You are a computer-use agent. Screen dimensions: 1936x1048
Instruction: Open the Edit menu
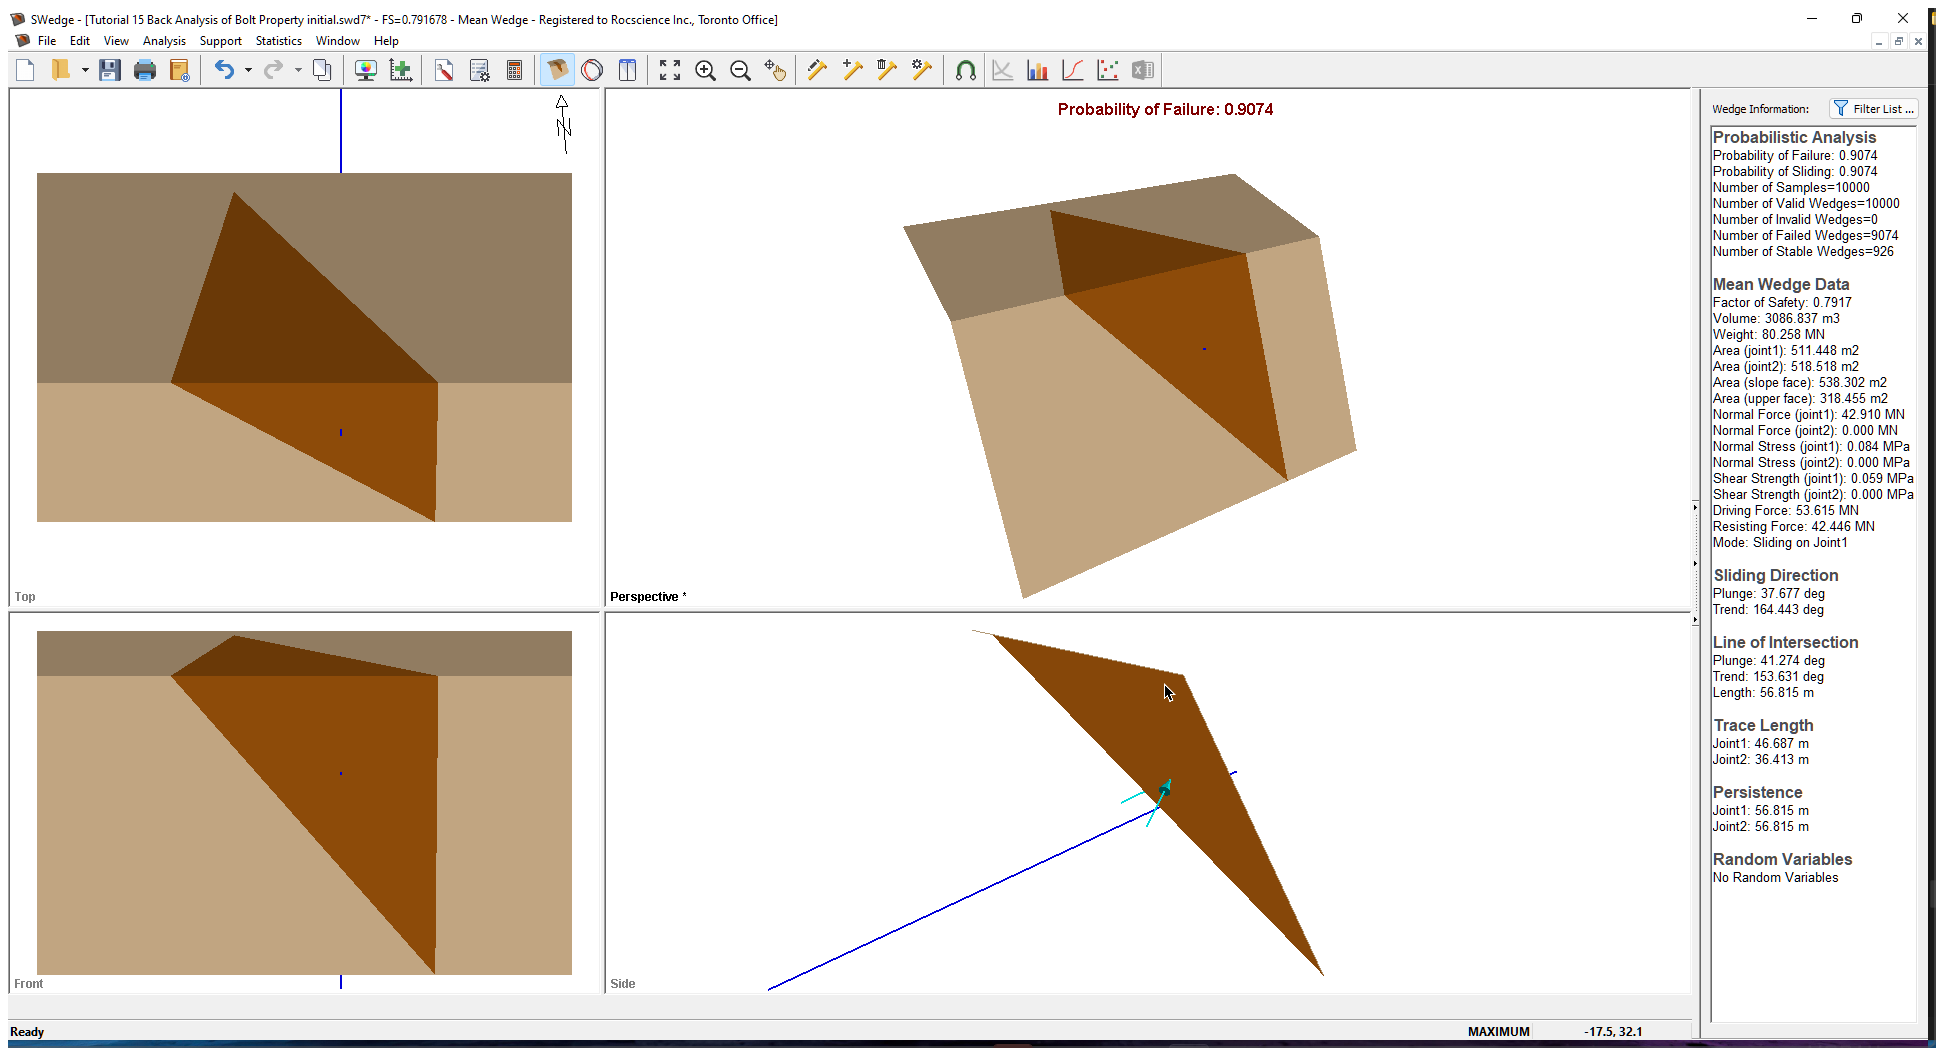pos(80,41)
